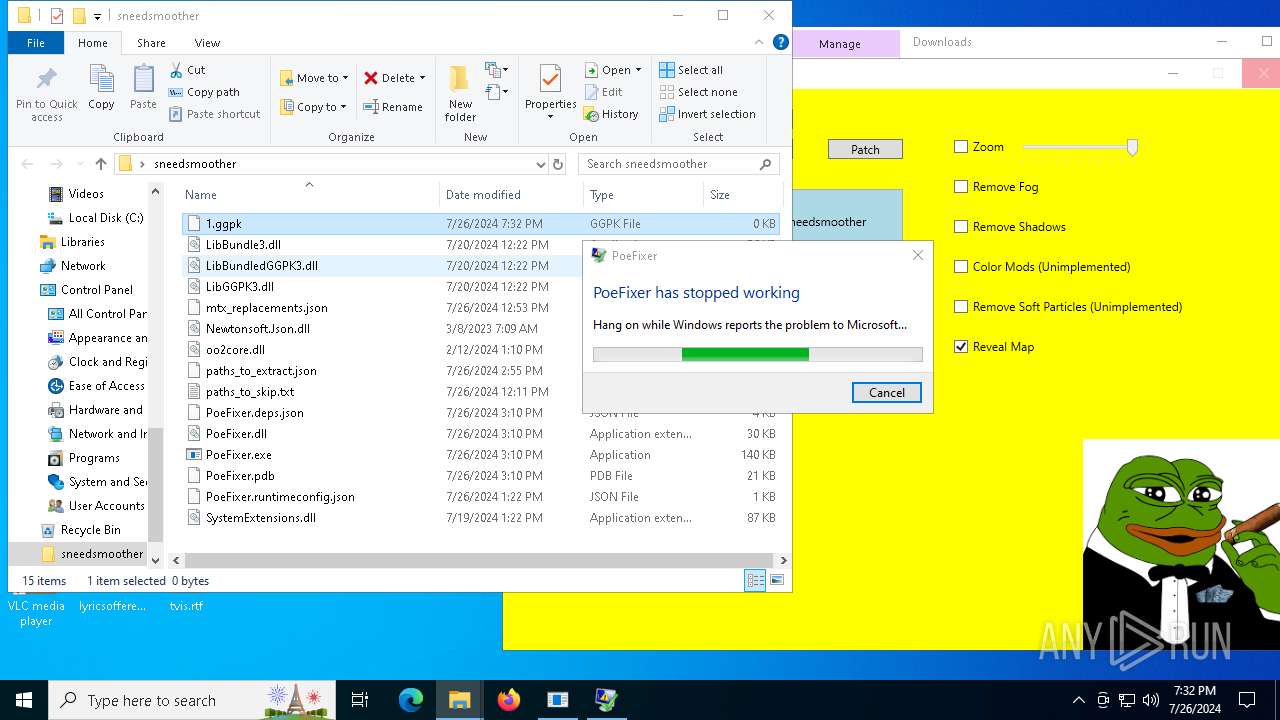Select Network in the navigation pane
The width and height of the screenshot is (1280, 720).
(83, 266)
